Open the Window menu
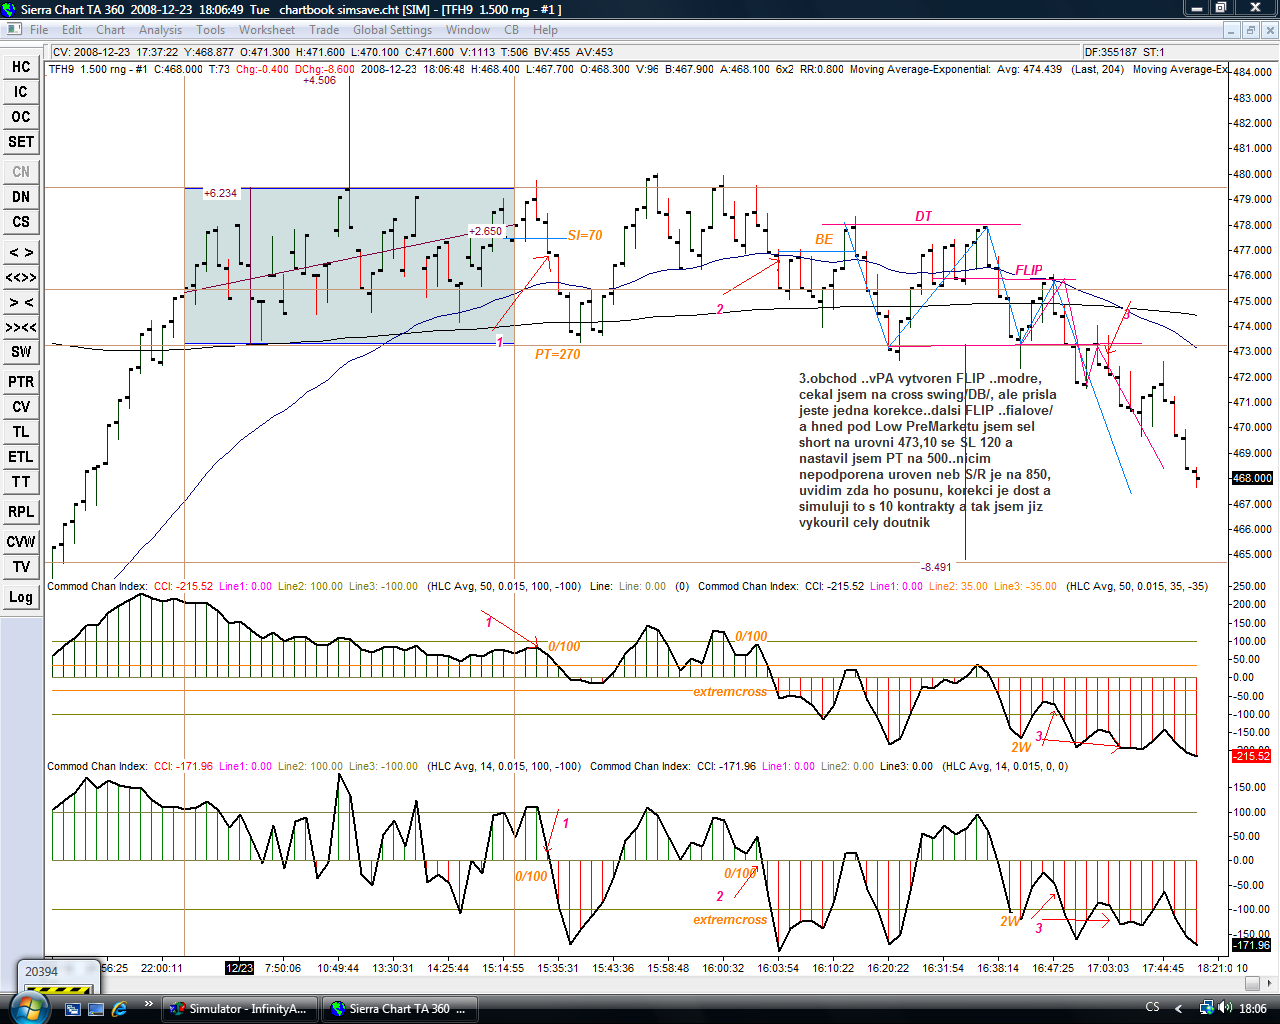1280x1024 pixels. click(468, 30)
